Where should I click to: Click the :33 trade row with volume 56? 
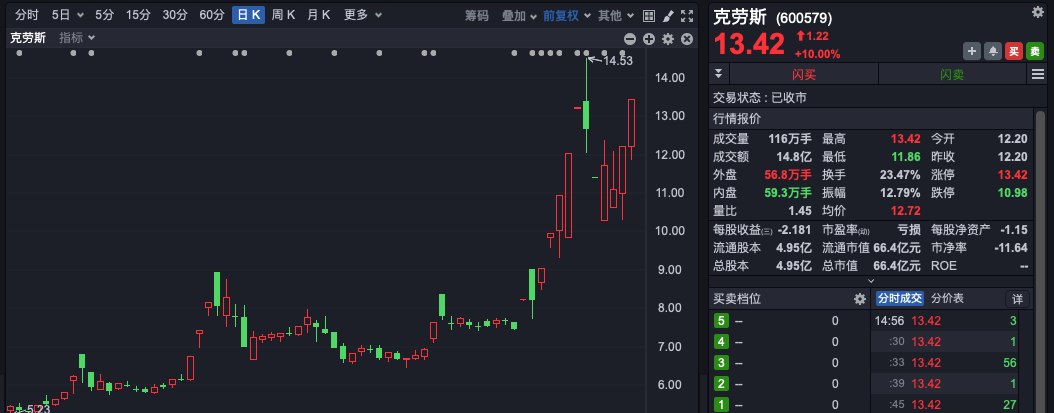click(x=945, y=363)
